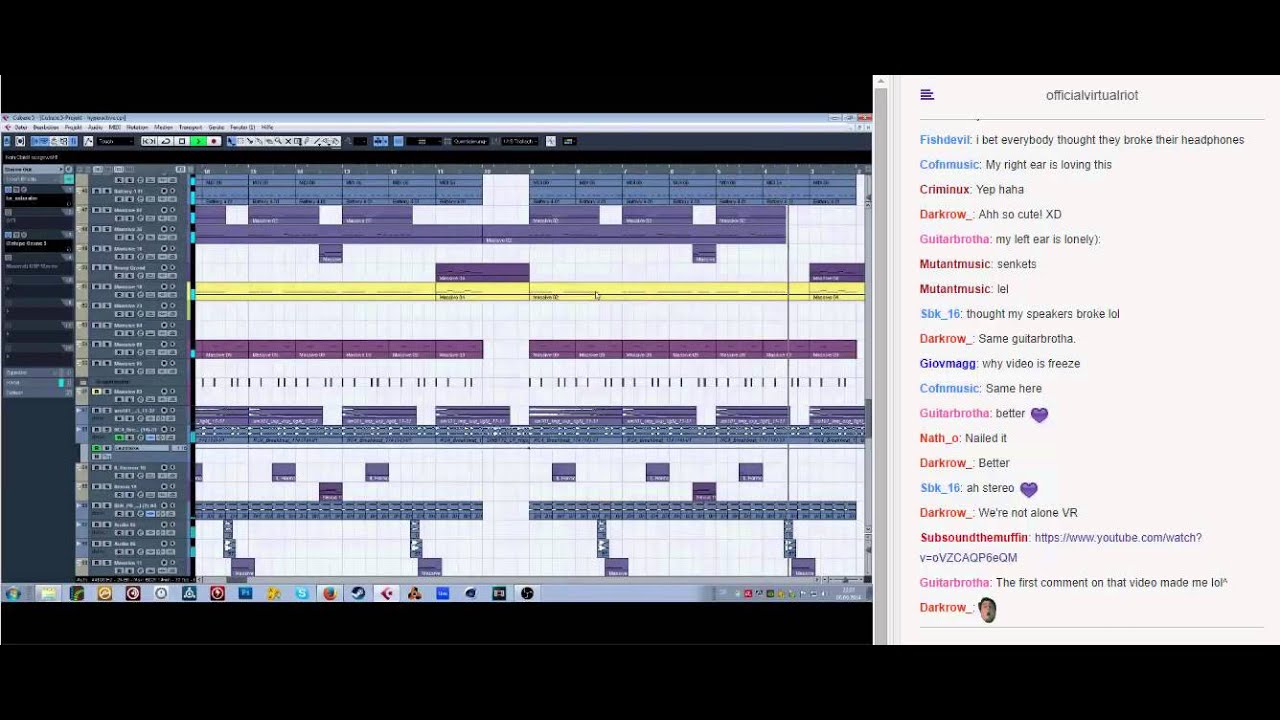
Task: Toggle the power button of first insert slot
Action: (8, 190)
